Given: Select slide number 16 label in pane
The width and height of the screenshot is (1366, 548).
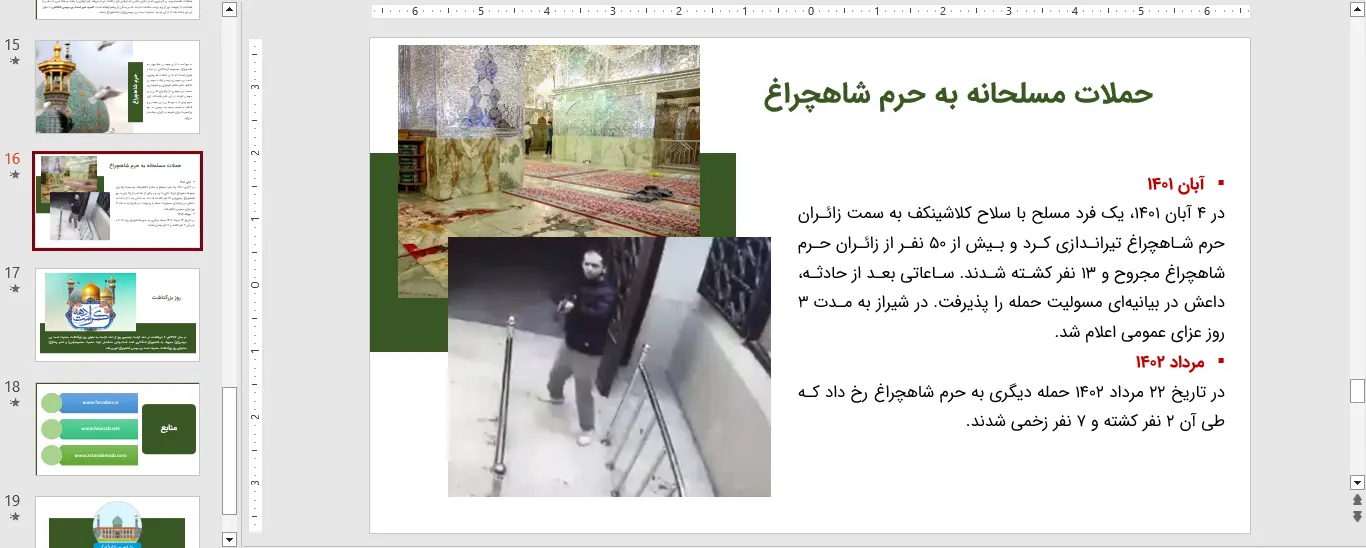Looking at the screenshot, I should [x=13, y=159].
